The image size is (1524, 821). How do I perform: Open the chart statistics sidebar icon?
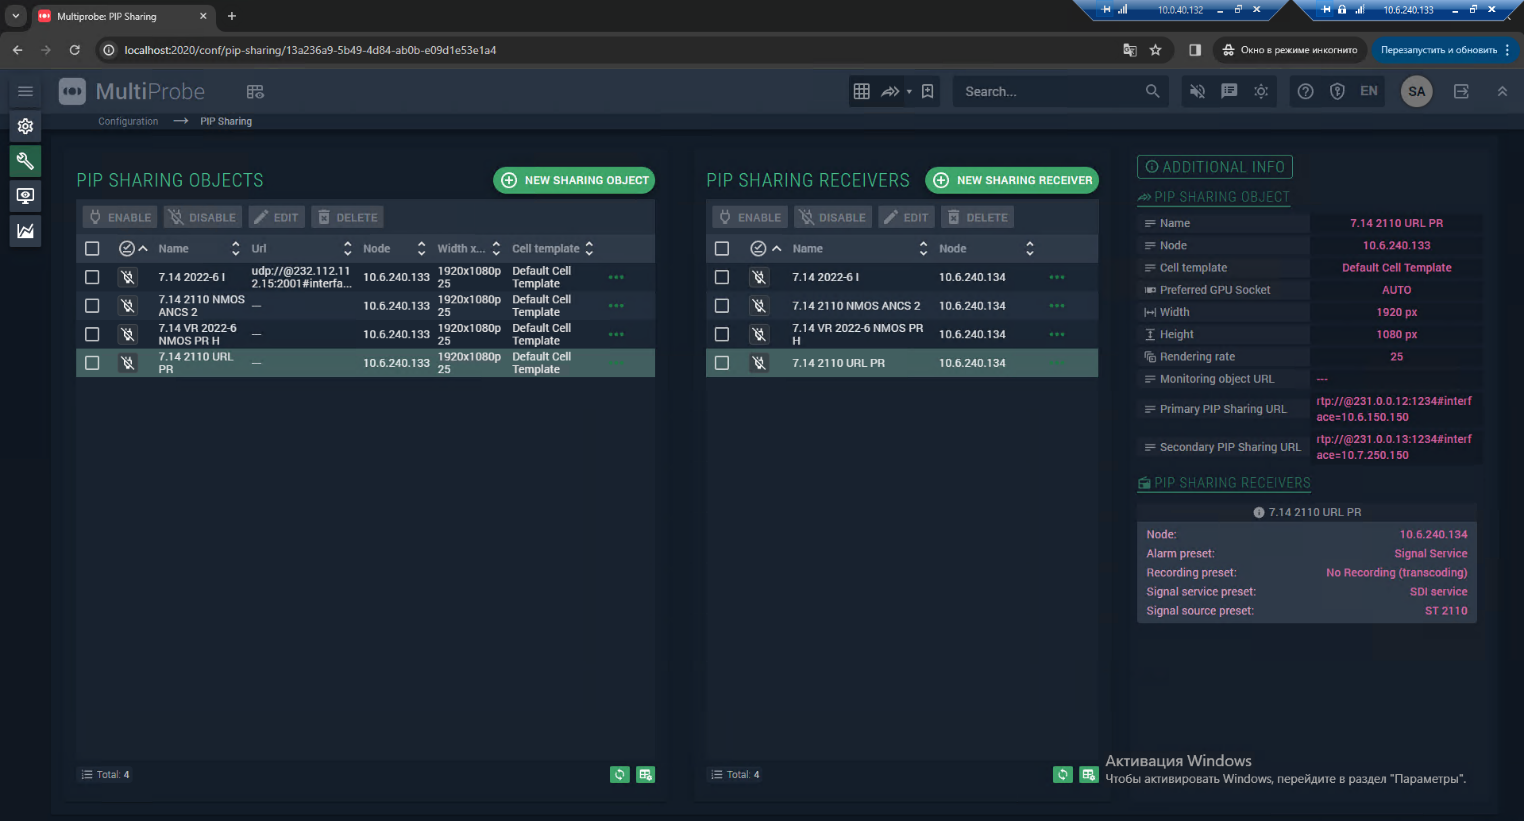point(25,231)
